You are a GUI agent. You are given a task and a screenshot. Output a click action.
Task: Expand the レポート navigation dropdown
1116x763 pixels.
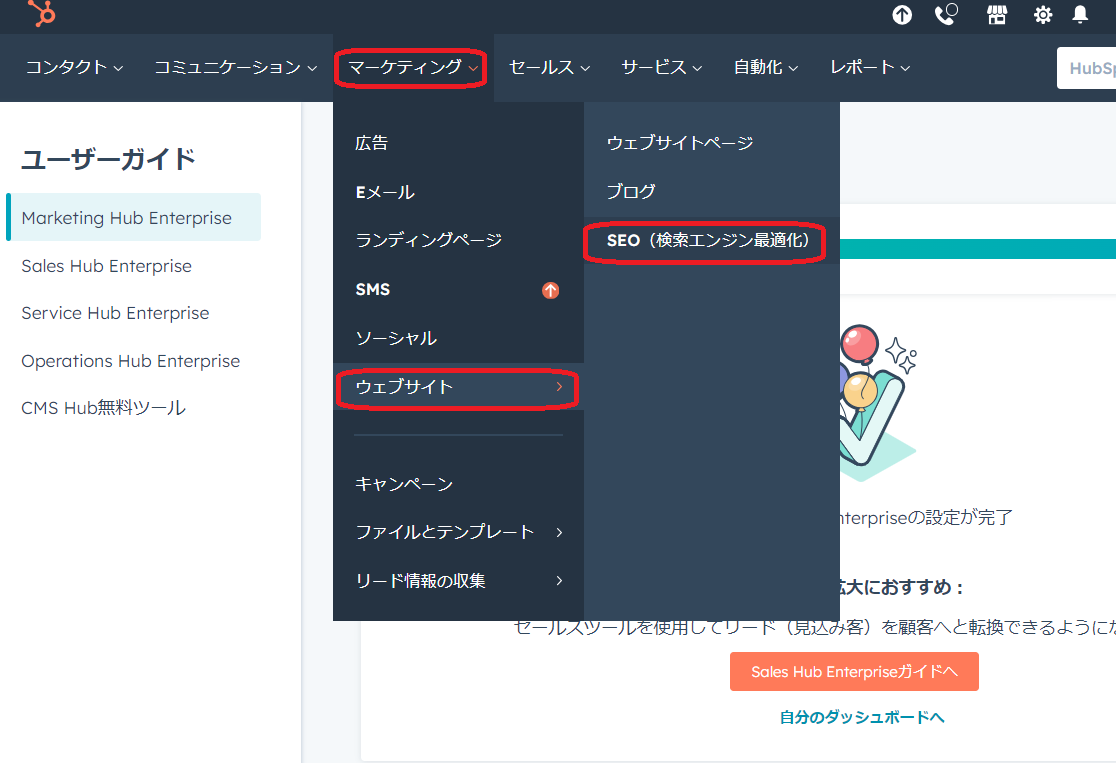point(870,68)
